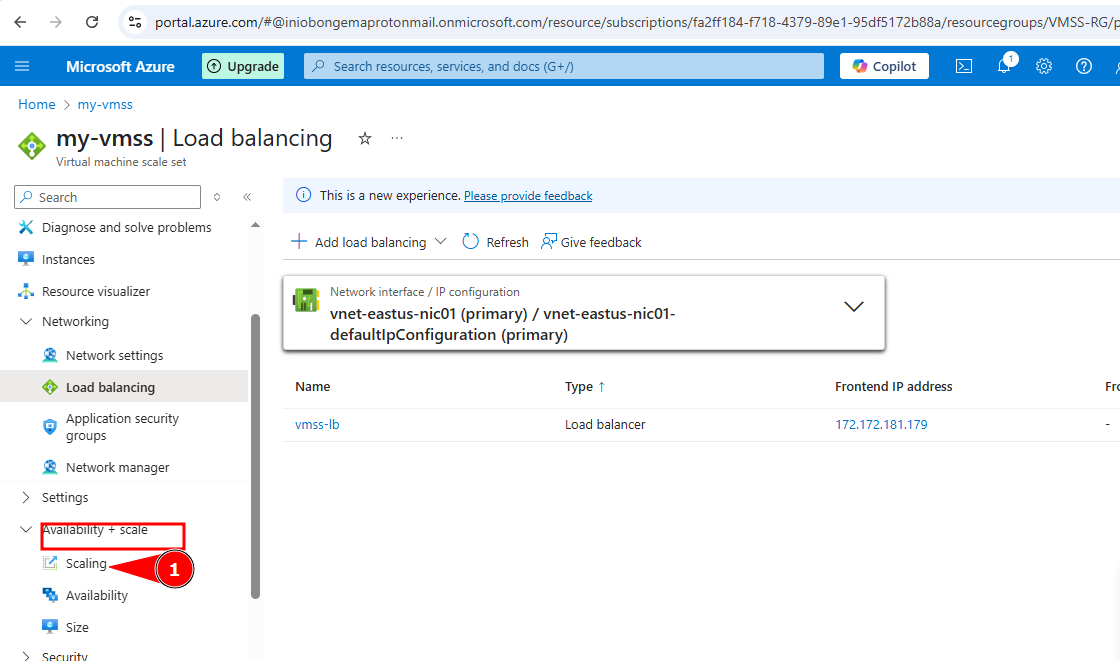Go back with the browser back arrow
1120x661 pixels.
point(20,22)
